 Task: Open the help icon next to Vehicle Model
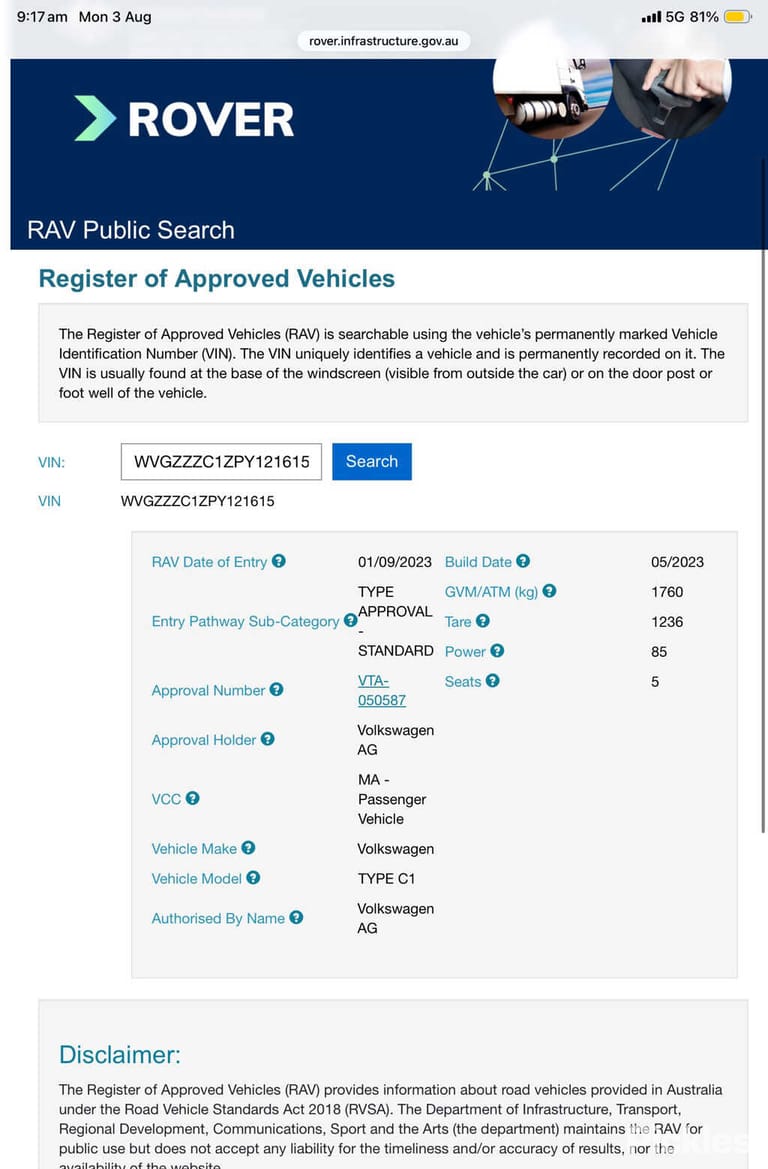pos(254,877)
